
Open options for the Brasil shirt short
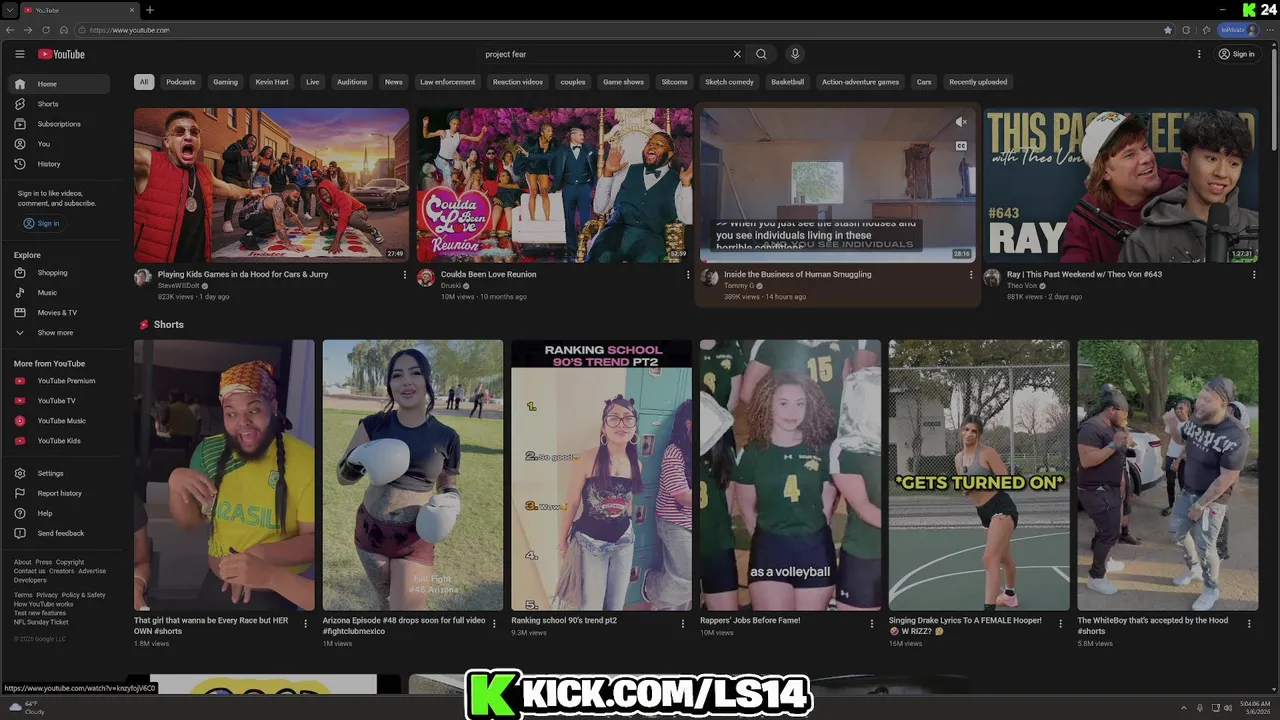pyautogui.click(x=306, y=624)
